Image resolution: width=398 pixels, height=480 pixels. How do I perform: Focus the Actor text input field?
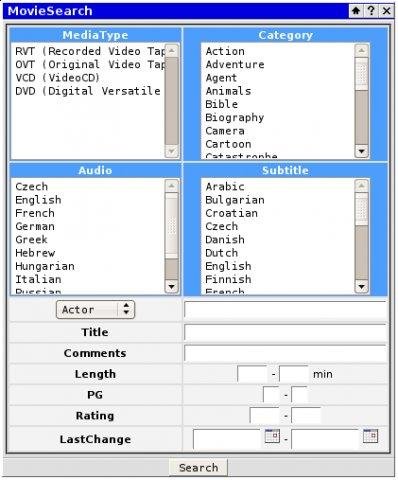point(286,310)
